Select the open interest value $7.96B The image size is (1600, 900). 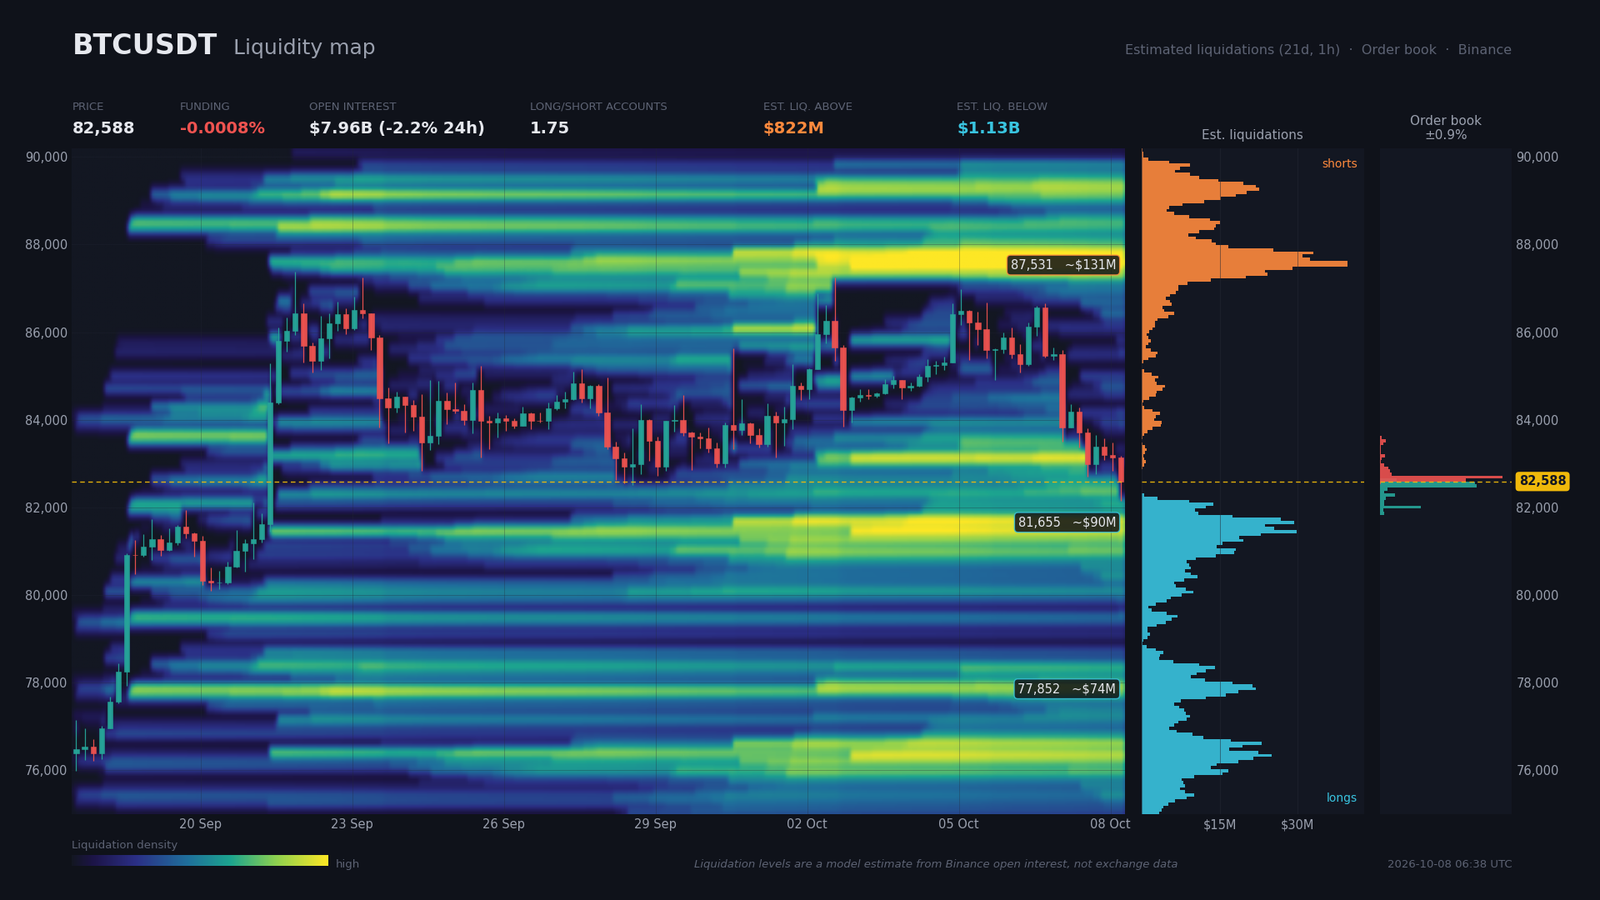click(x=340, y=128)
